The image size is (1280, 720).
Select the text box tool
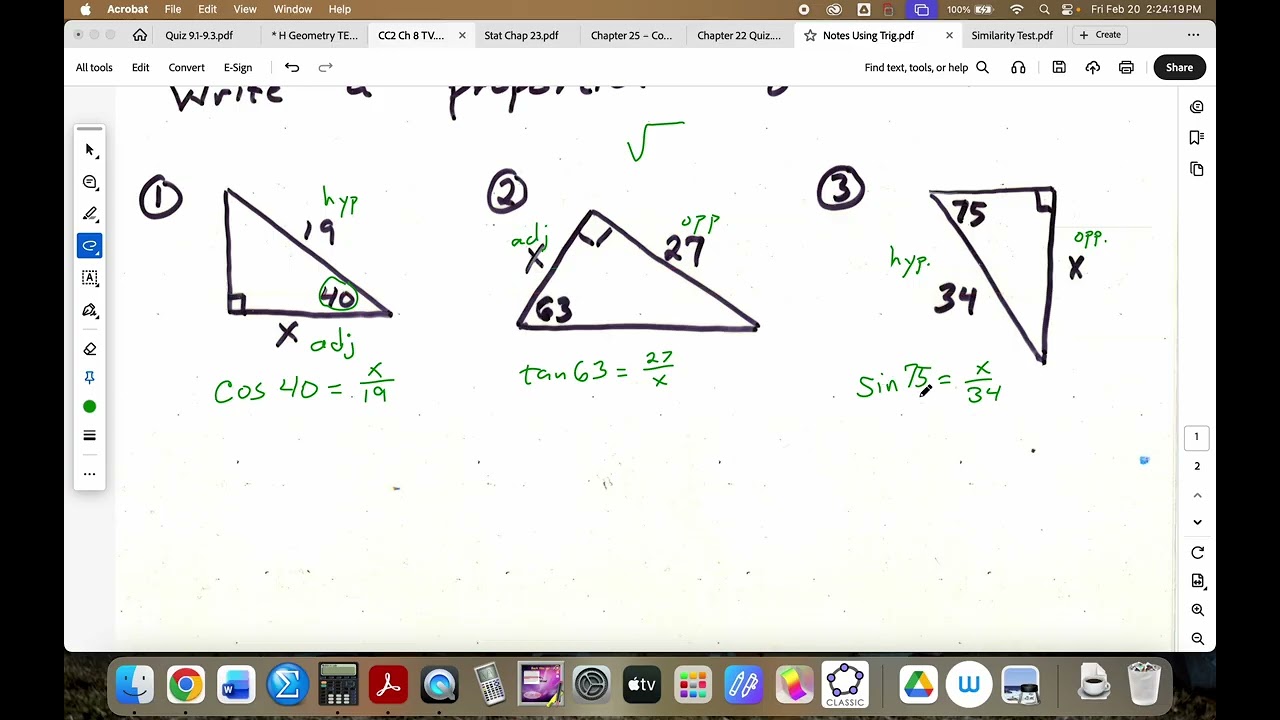coord(90,278)
